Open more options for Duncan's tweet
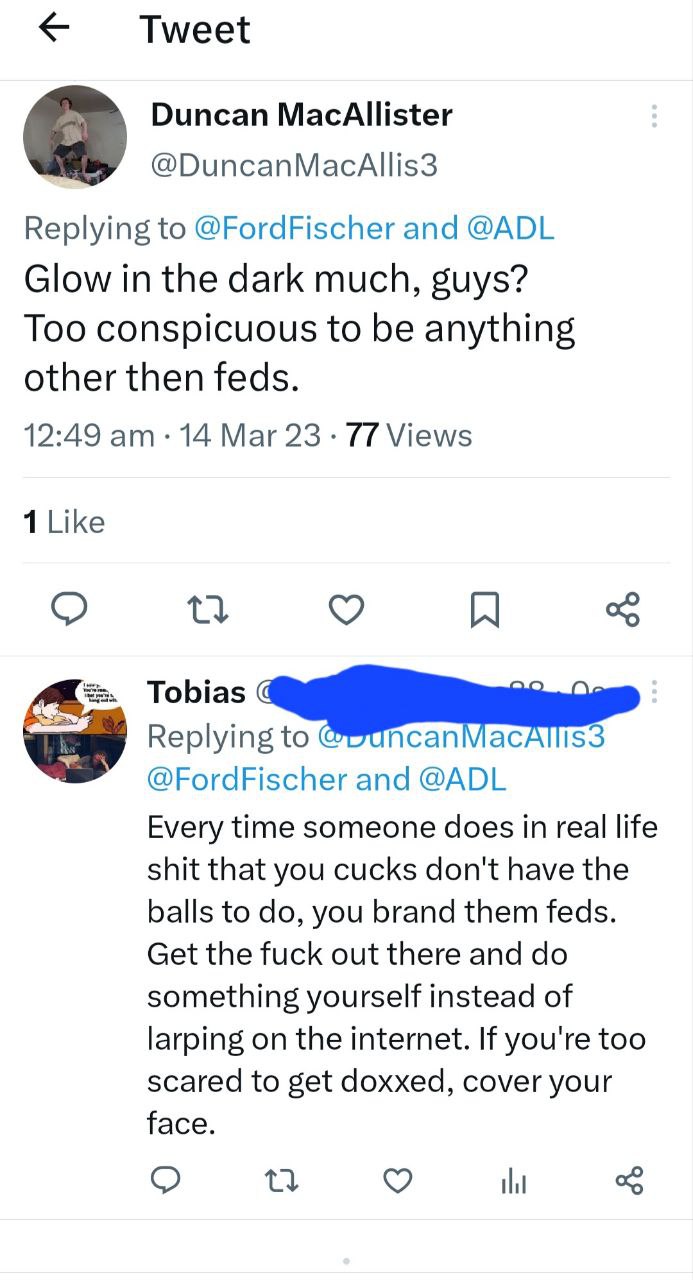The image size is (693, 1280). 654,116
